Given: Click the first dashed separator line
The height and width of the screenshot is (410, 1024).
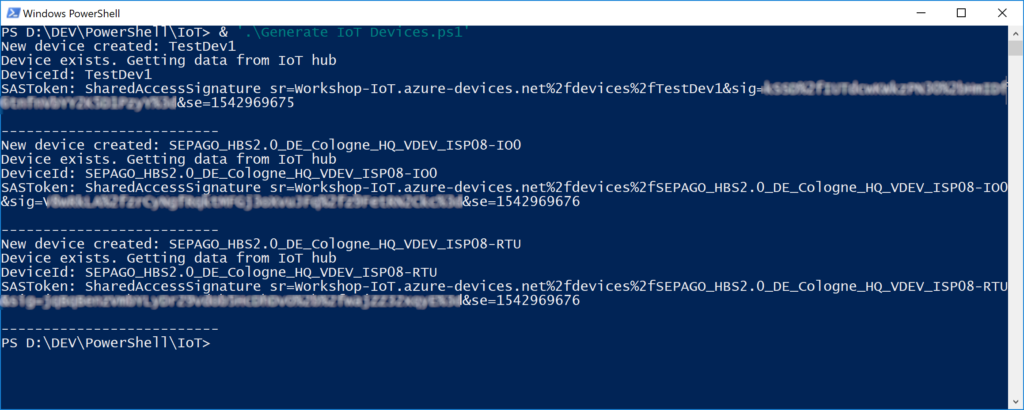Looking at the screenshot, I should tap(109, 131).
